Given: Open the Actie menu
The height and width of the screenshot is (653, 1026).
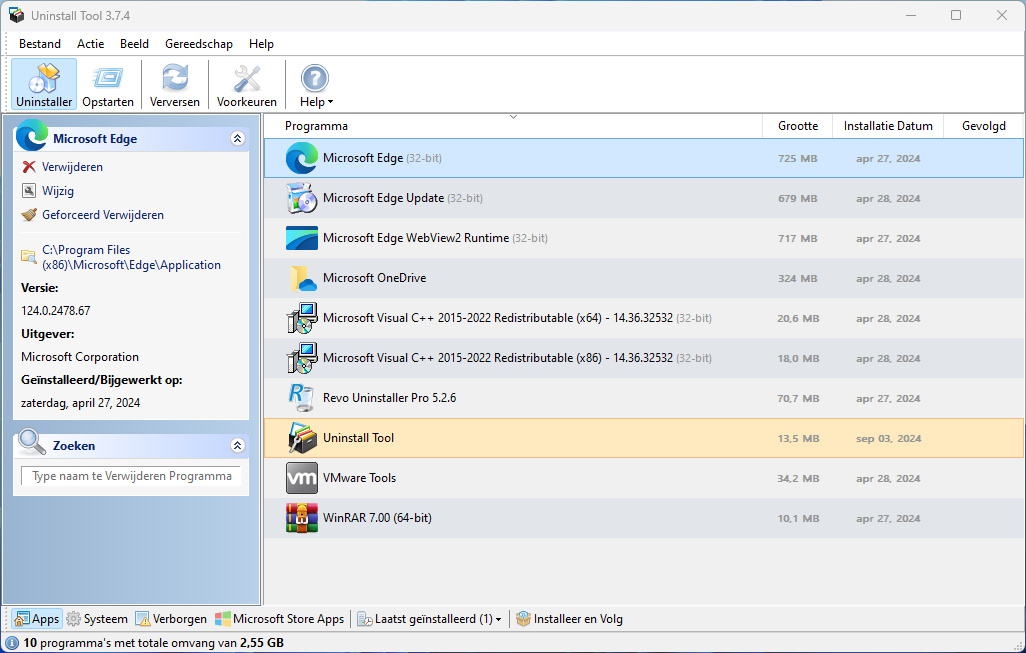Looking at the screenshot, I should (90, 44).
